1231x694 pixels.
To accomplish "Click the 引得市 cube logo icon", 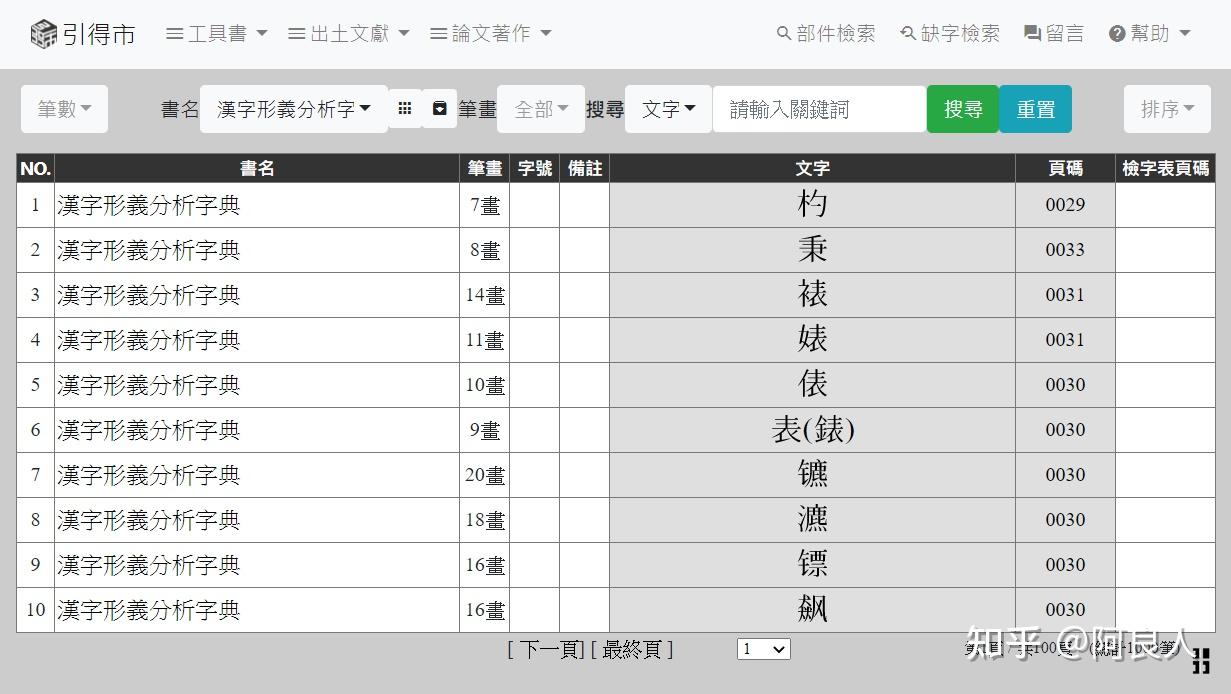I will pyautogui.click(x=44, y=31).
